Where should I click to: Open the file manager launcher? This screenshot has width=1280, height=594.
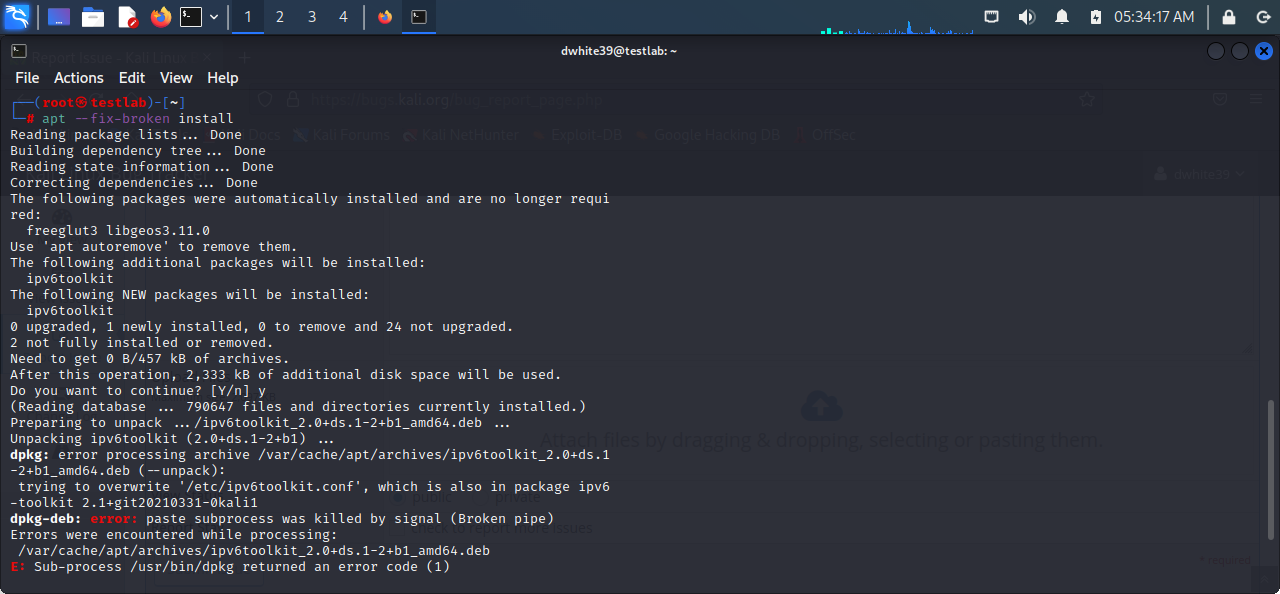click(x=93, y=17)
